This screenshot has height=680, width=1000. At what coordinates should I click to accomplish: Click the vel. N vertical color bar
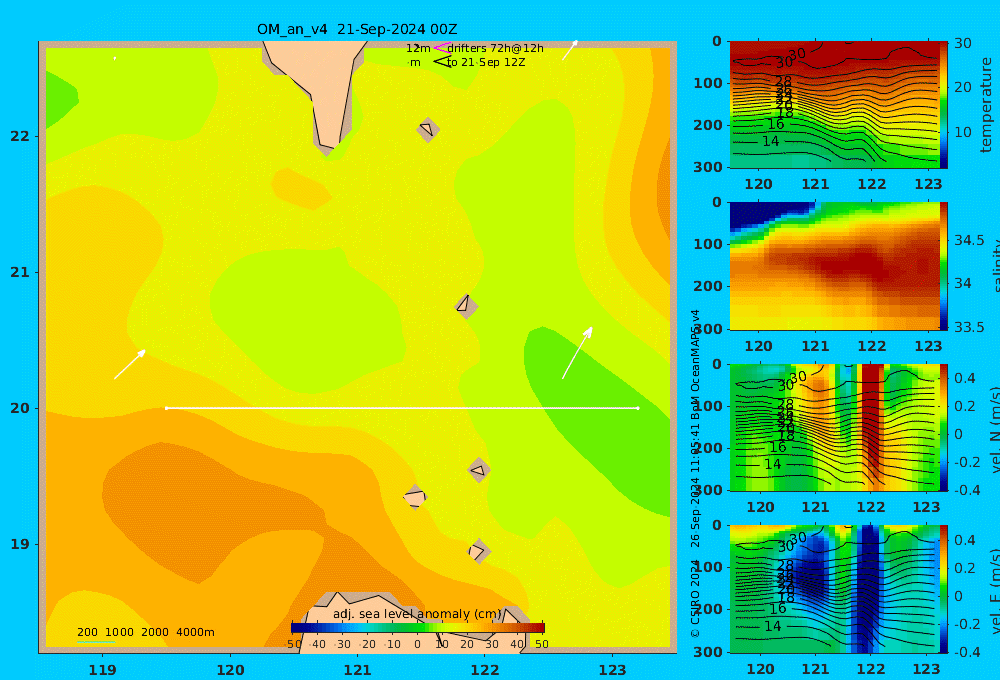point(944,427)
